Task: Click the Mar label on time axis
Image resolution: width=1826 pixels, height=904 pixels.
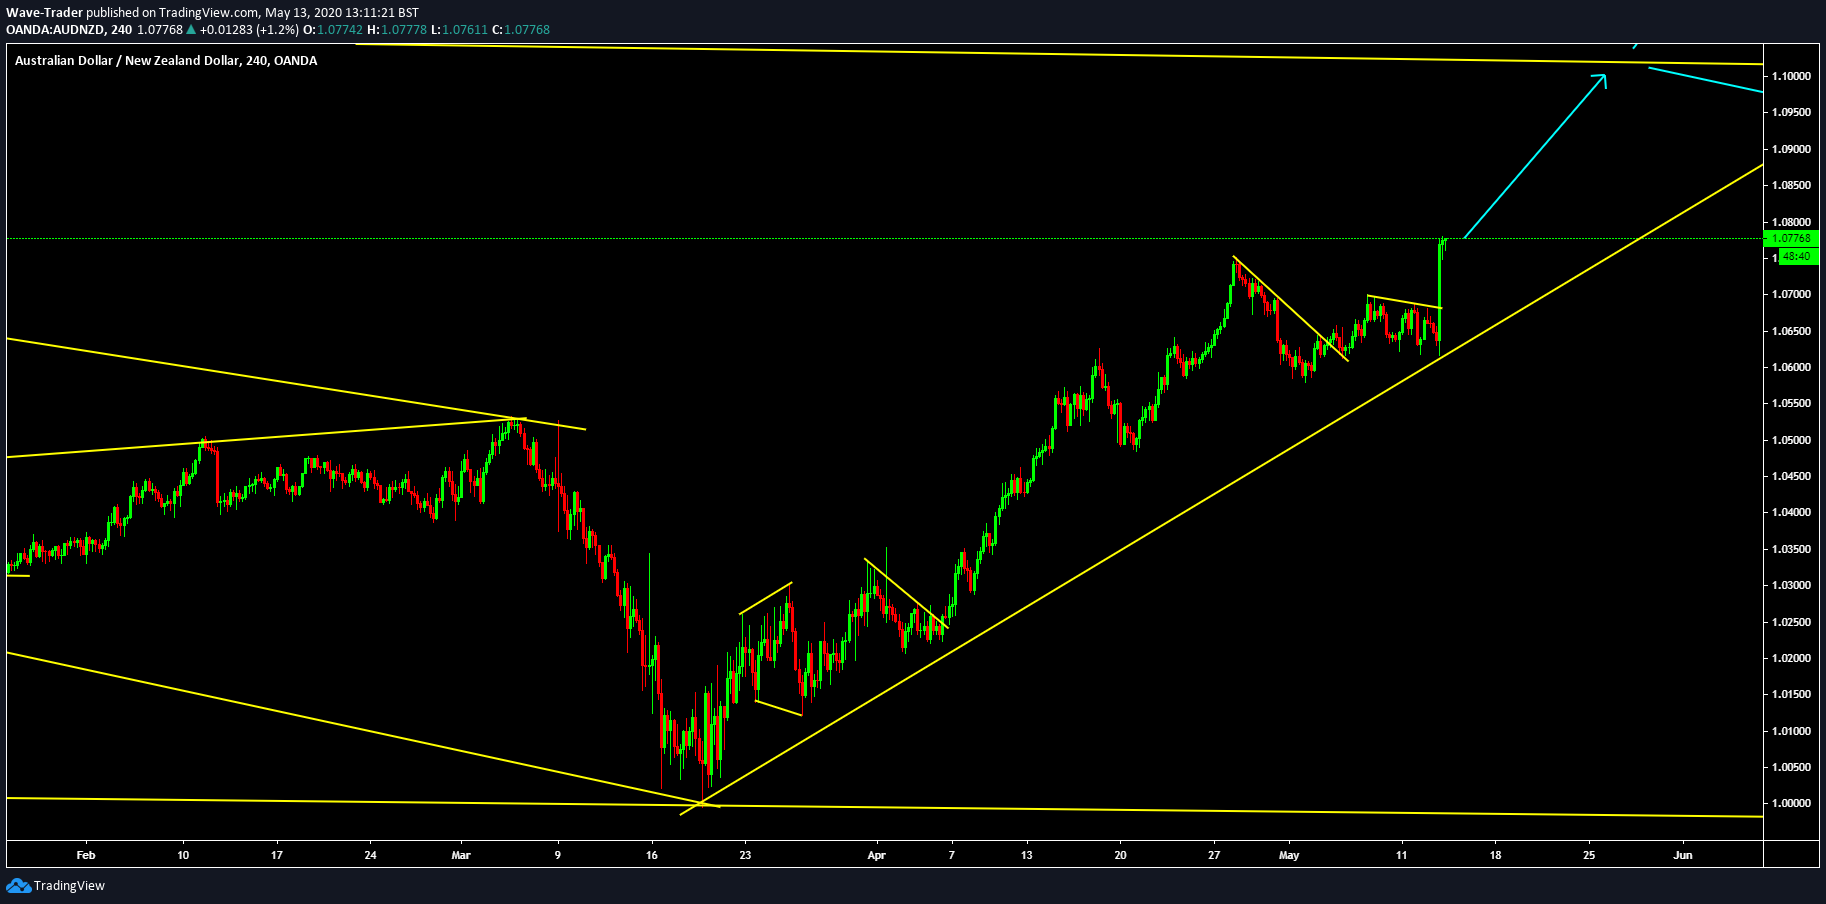Action: coord(461,855)
